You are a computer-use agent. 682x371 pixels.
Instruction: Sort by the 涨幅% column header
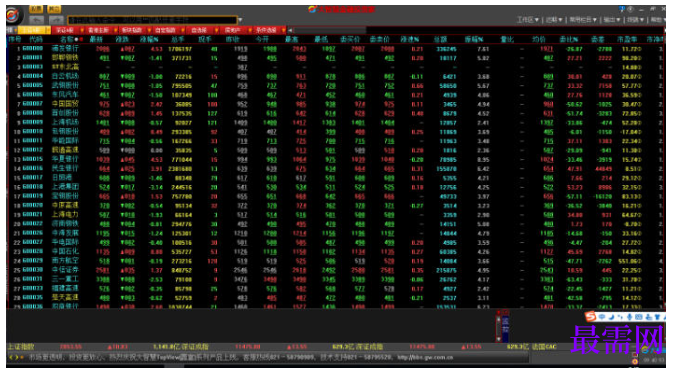pyautogui.click(x=149, y=40)
